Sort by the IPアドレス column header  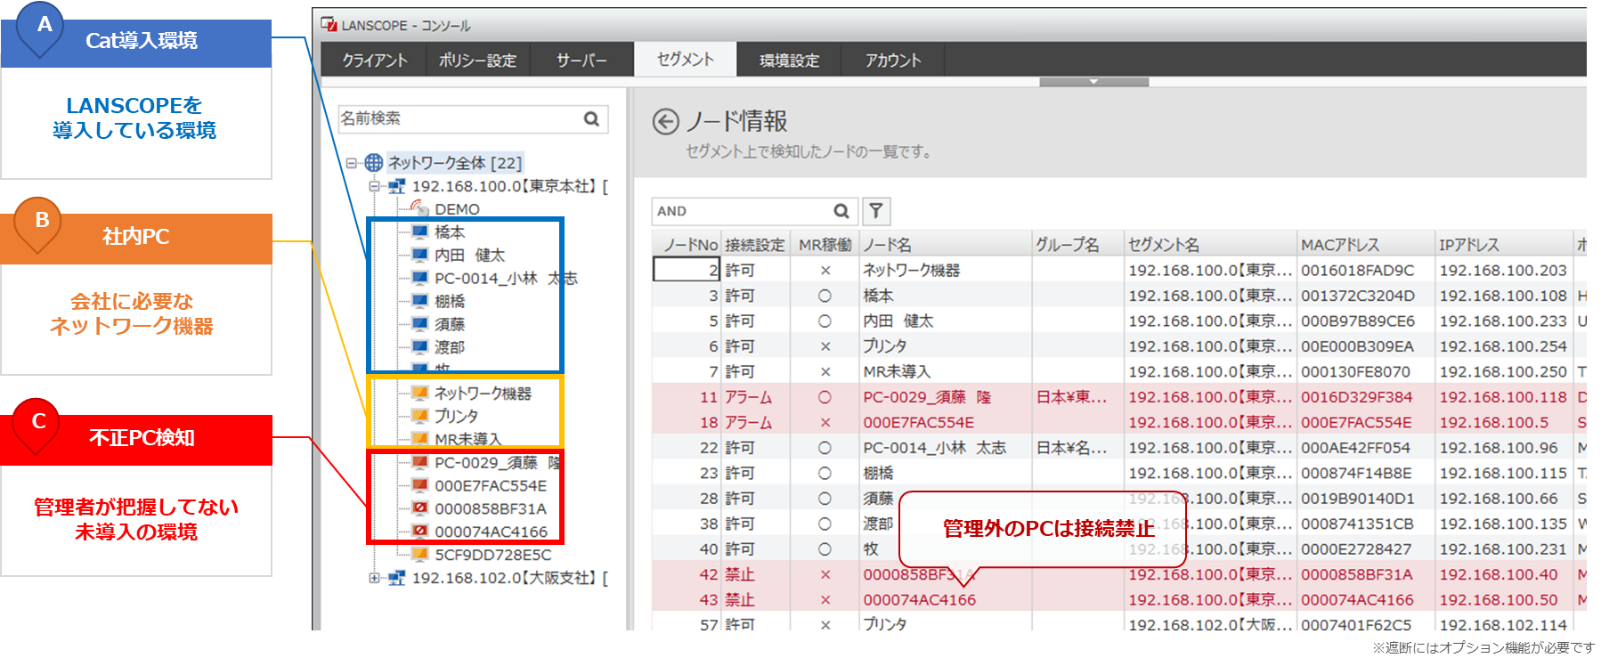point(1504,245)
